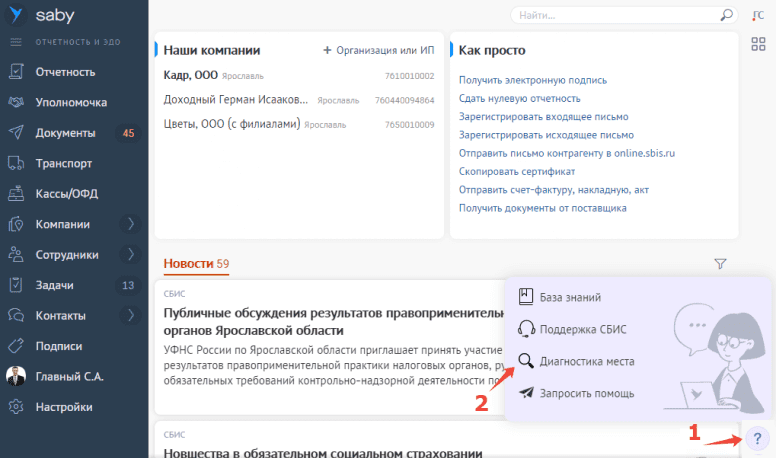Click the Запросить помощь paper plane icon
The width and height of the screenshot is (776, 458).
526,393
